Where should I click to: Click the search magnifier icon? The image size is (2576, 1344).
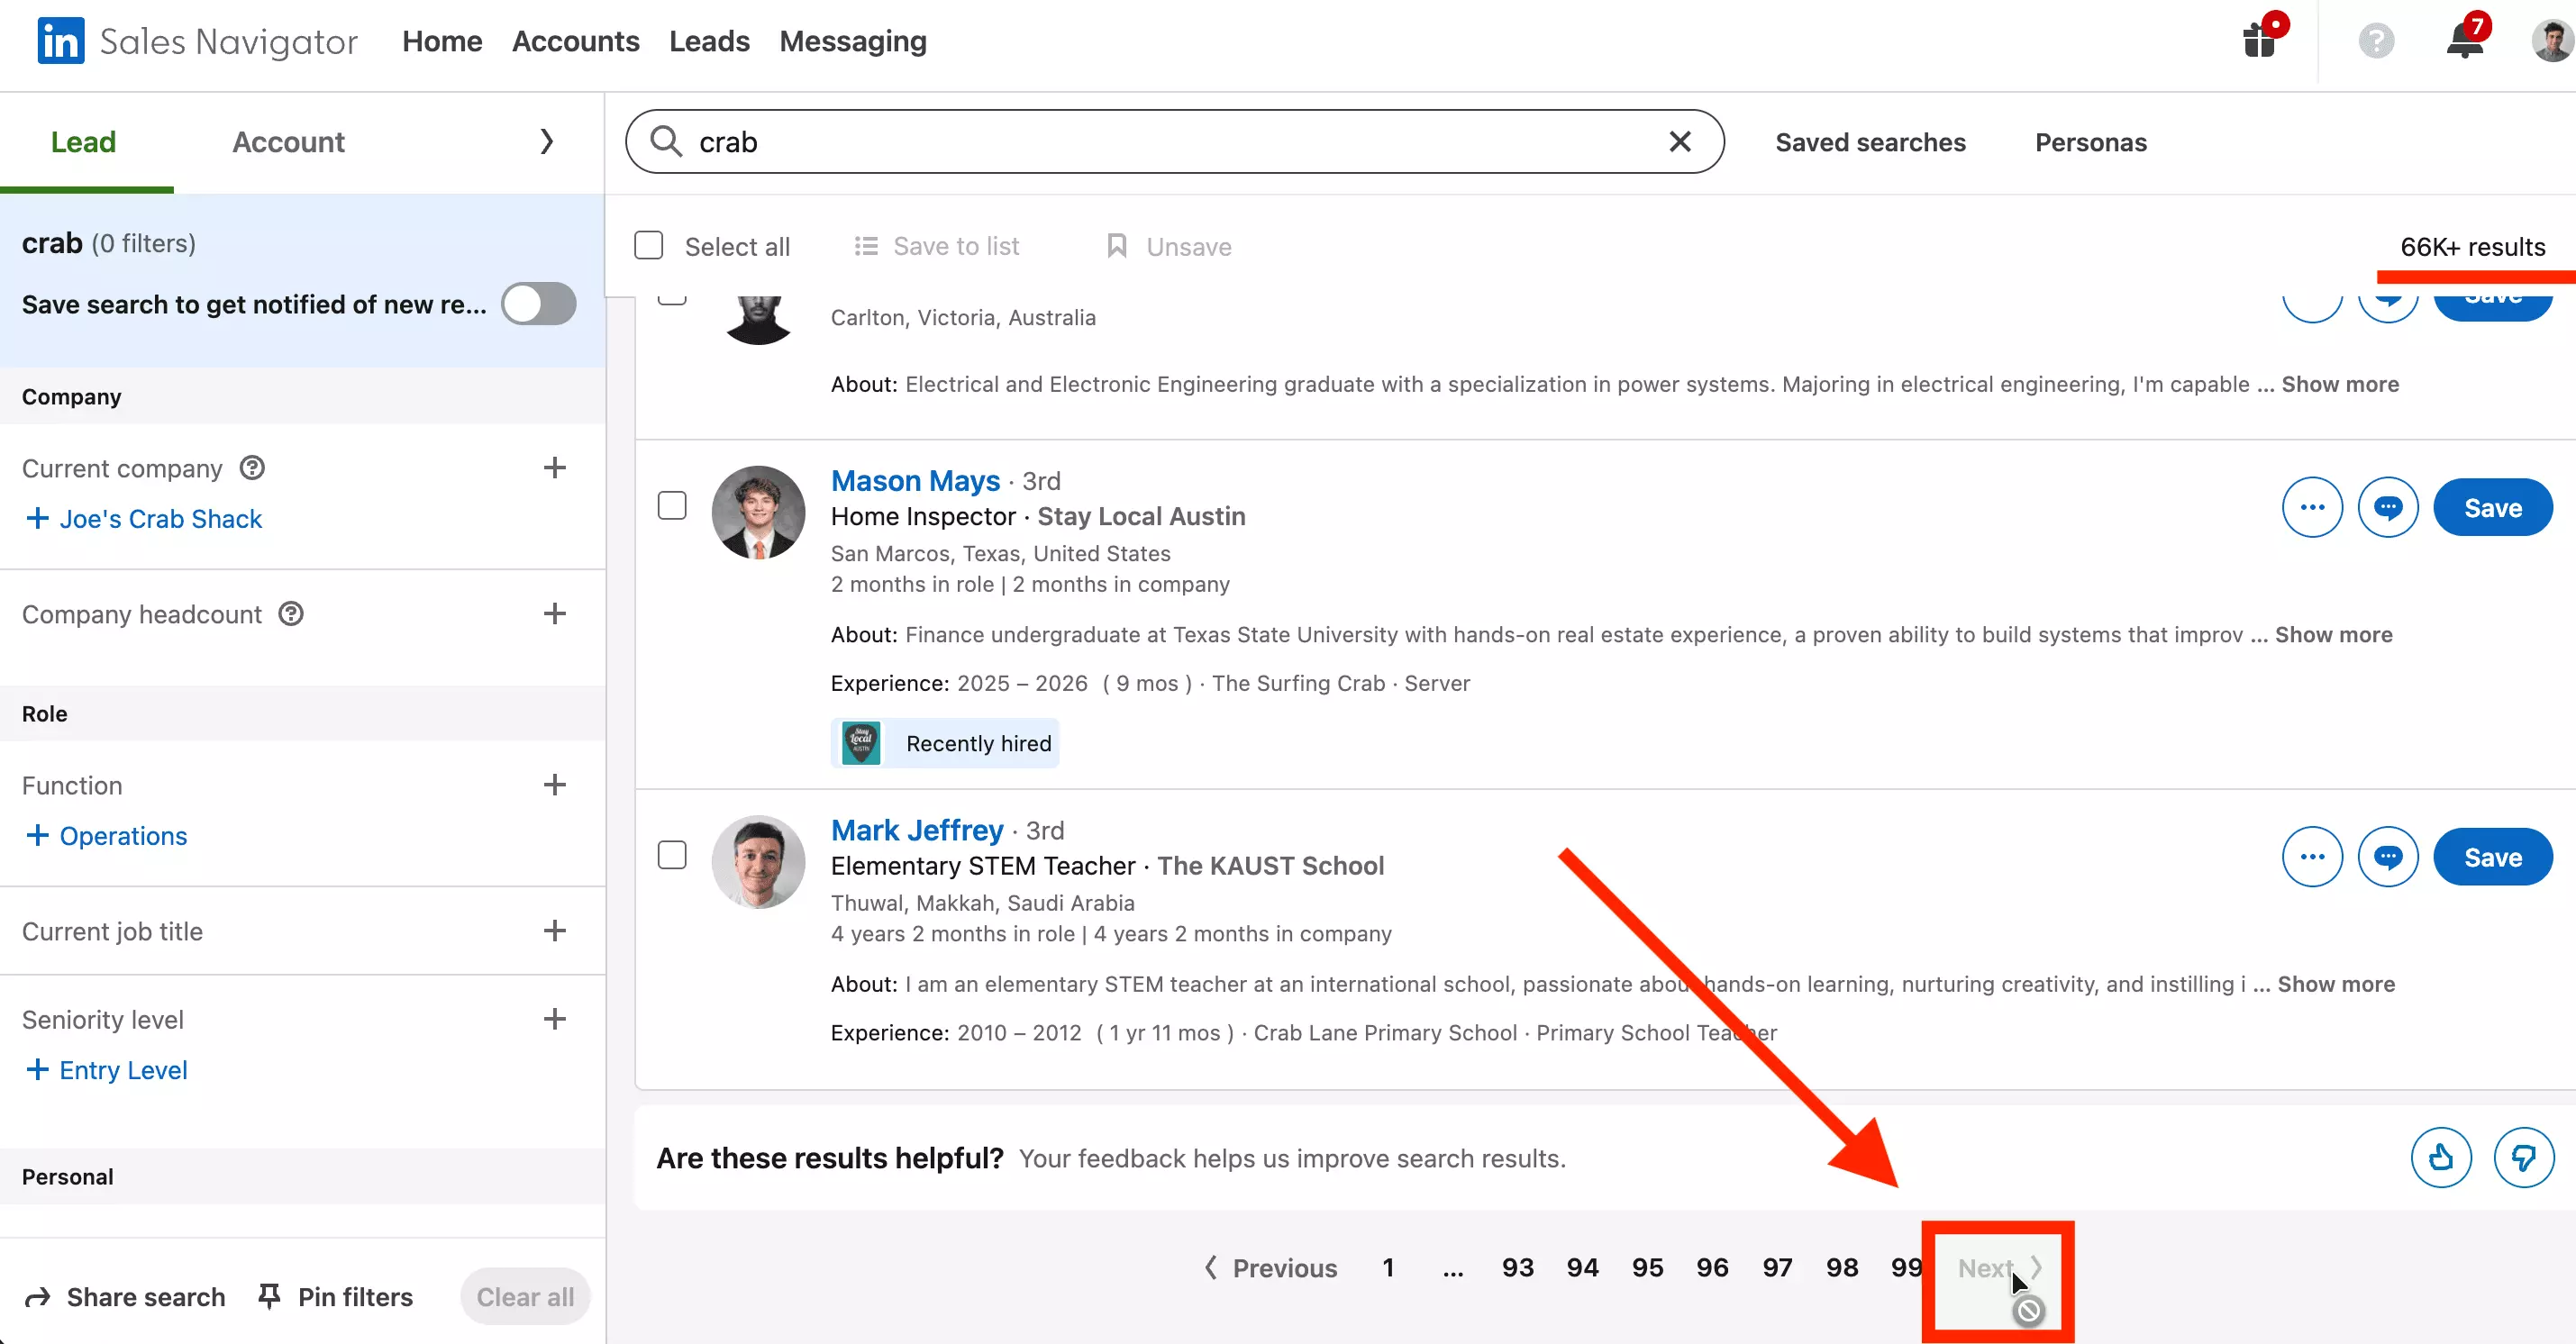(x=666, y=142)
